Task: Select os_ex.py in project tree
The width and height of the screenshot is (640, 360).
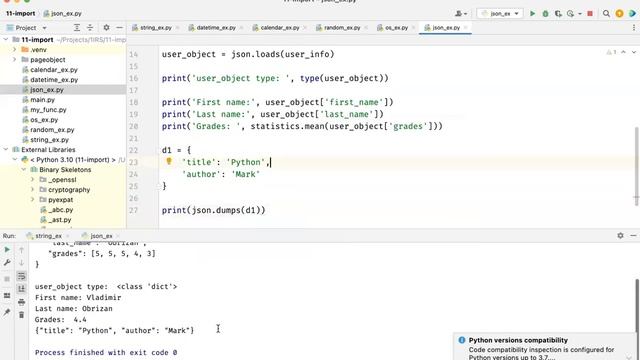Action: point(44,120)
